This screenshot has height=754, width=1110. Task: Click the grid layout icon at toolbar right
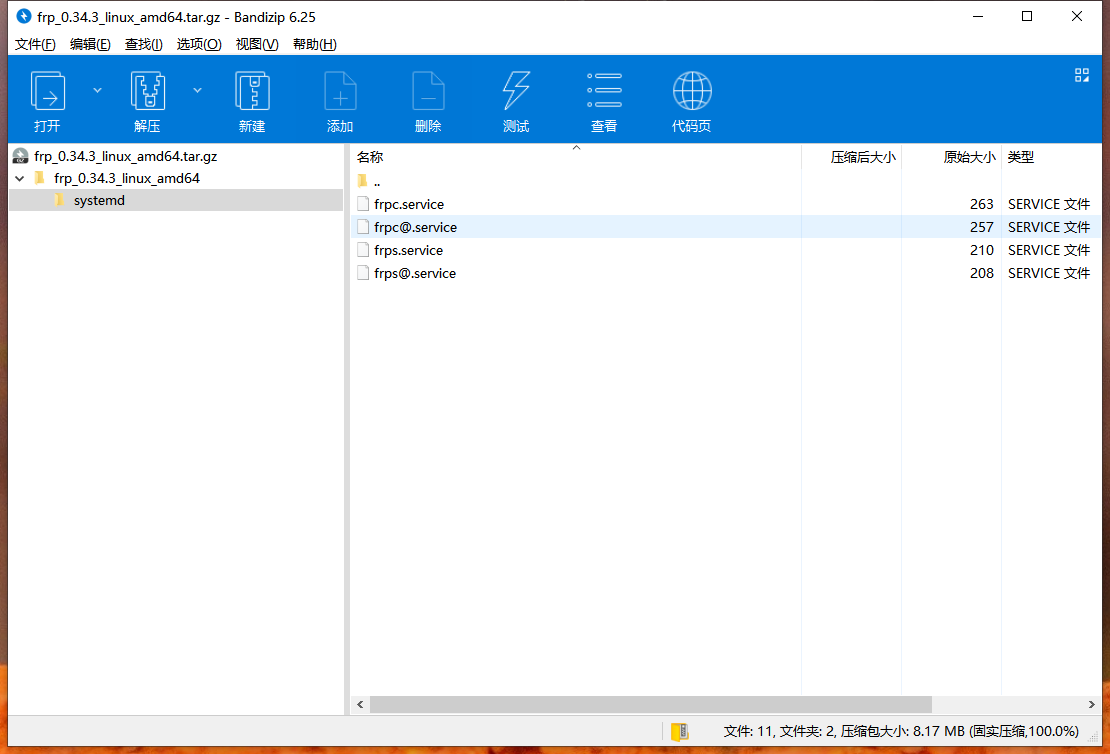point(1081,75)
